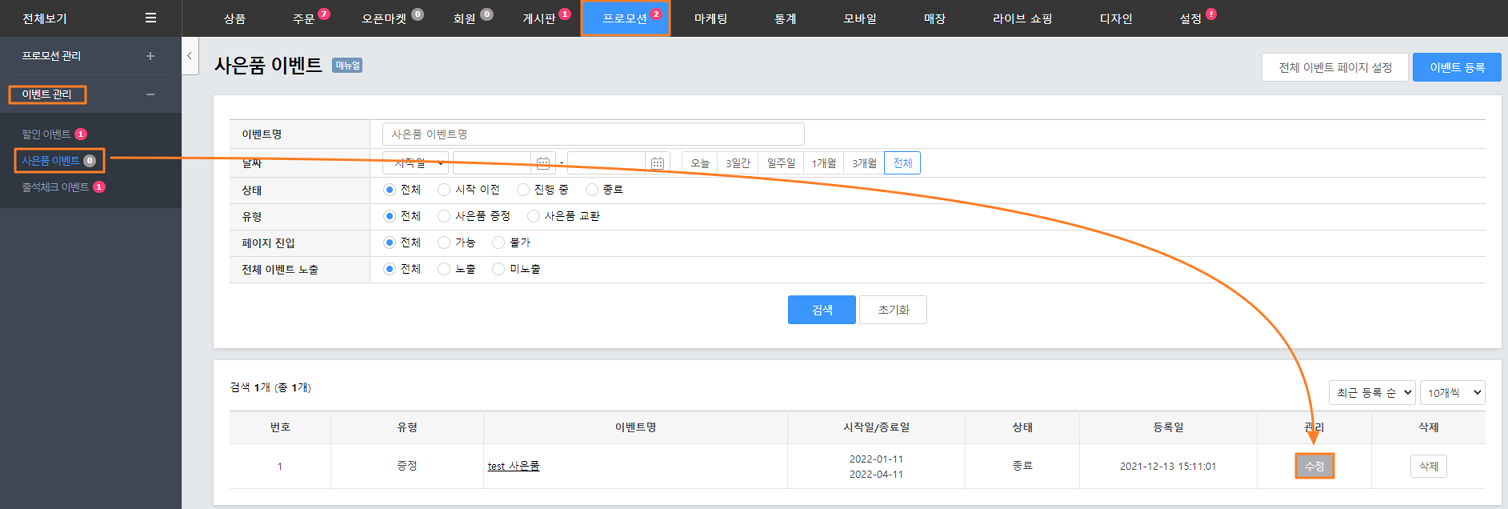Viewport: 1508px width, 509px height.
Task: Go to 사은품 이벤트 in sidebar
Action: pyautogui.click(x=51, y=160)
